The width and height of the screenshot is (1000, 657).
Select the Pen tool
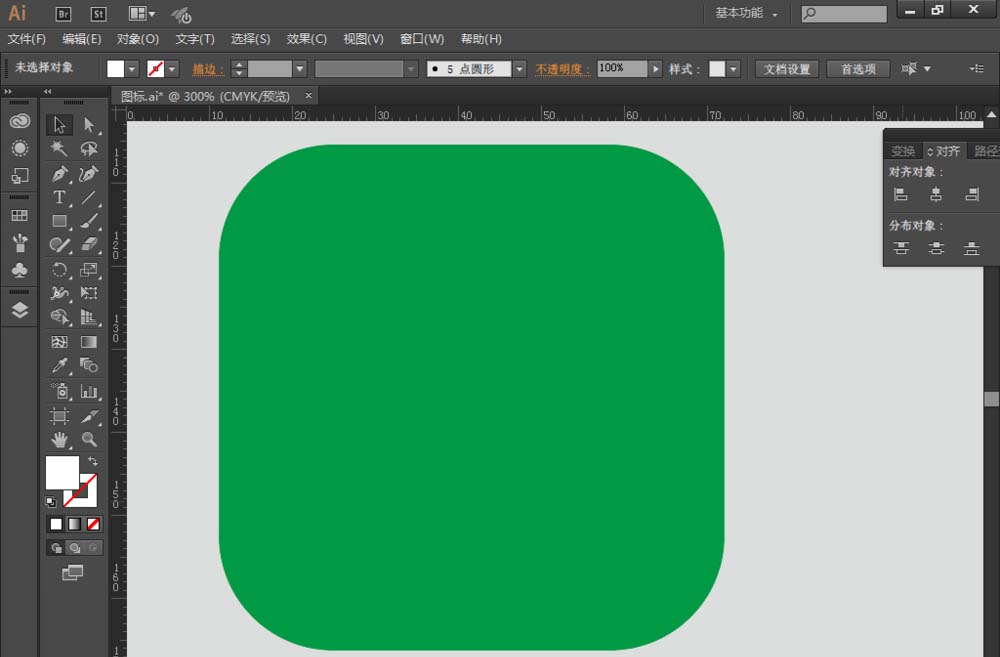click(60, 173)
